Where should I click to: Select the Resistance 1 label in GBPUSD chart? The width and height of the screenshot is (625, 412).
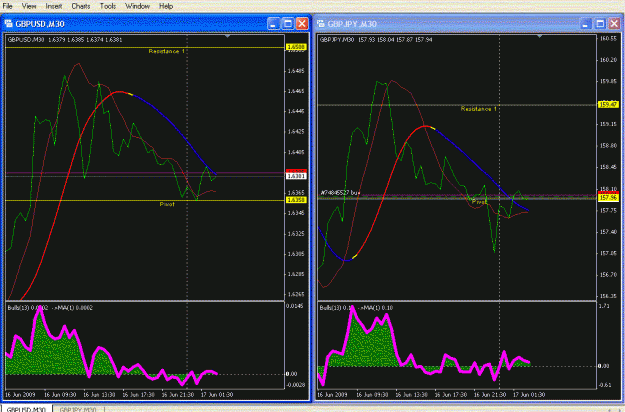[x=167, y=51]
